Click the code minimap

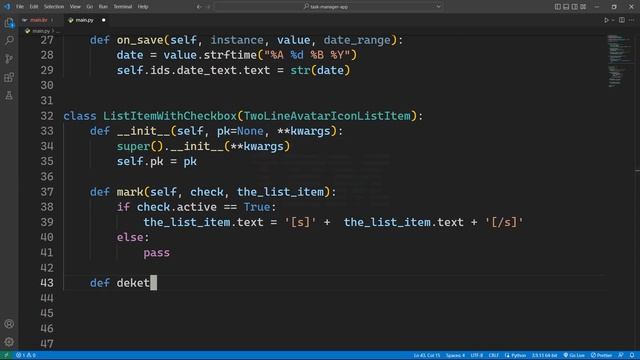pos(620,60)
